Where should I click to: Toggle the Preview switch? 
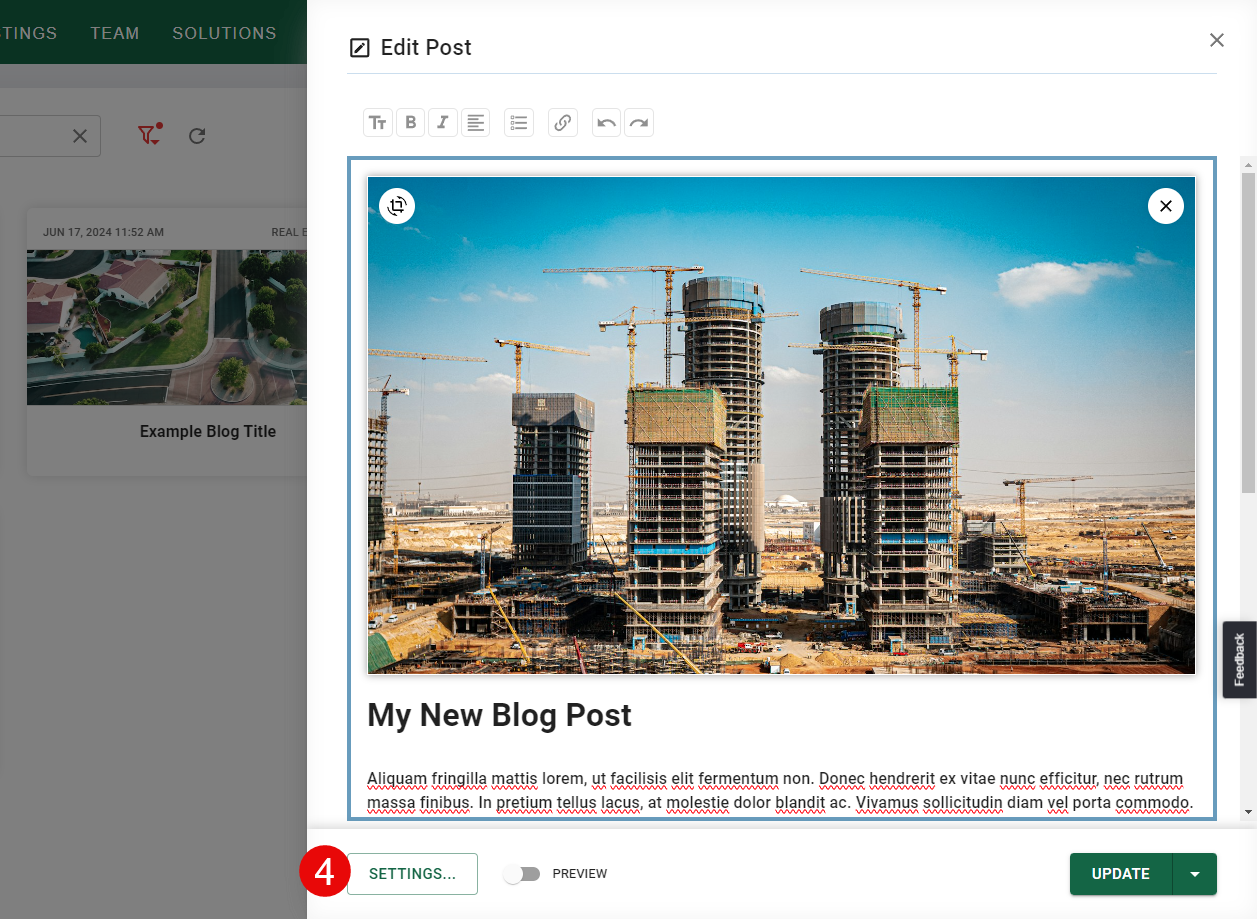tap(521, 874)
